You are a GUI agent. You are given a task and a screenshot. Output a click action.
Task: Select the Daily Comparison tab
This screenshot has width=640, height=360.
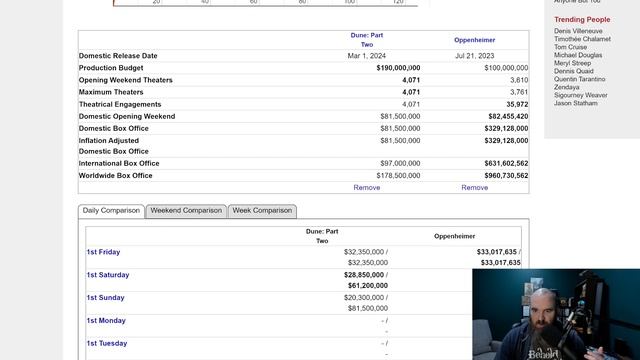[111, 211]
